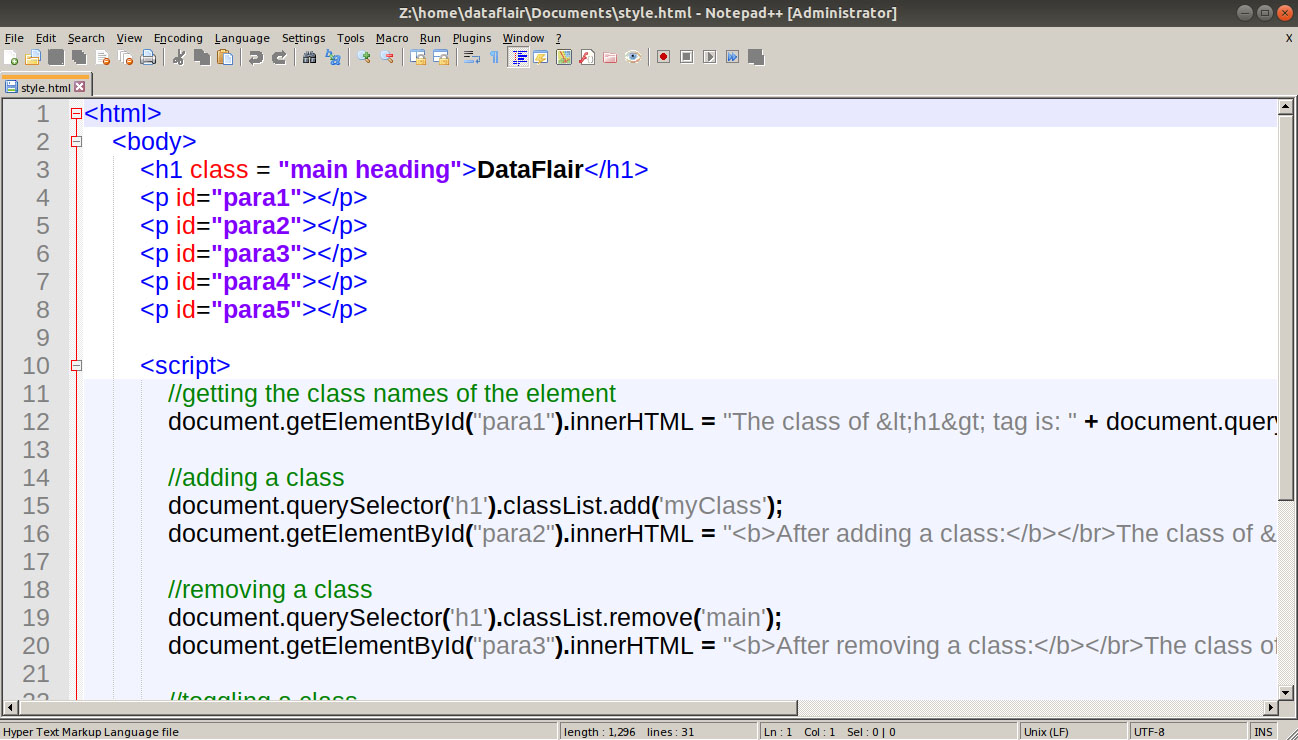Select the Print icon on the toolbar

pos(148,57)
